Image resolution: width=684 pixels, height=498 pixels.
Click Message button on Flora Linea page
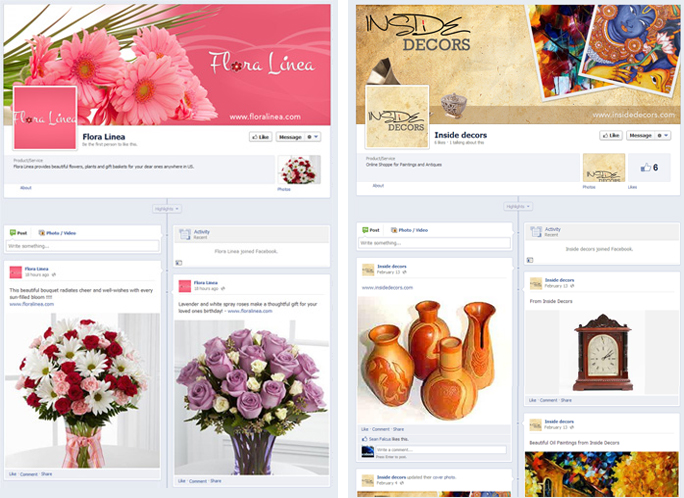290,137
